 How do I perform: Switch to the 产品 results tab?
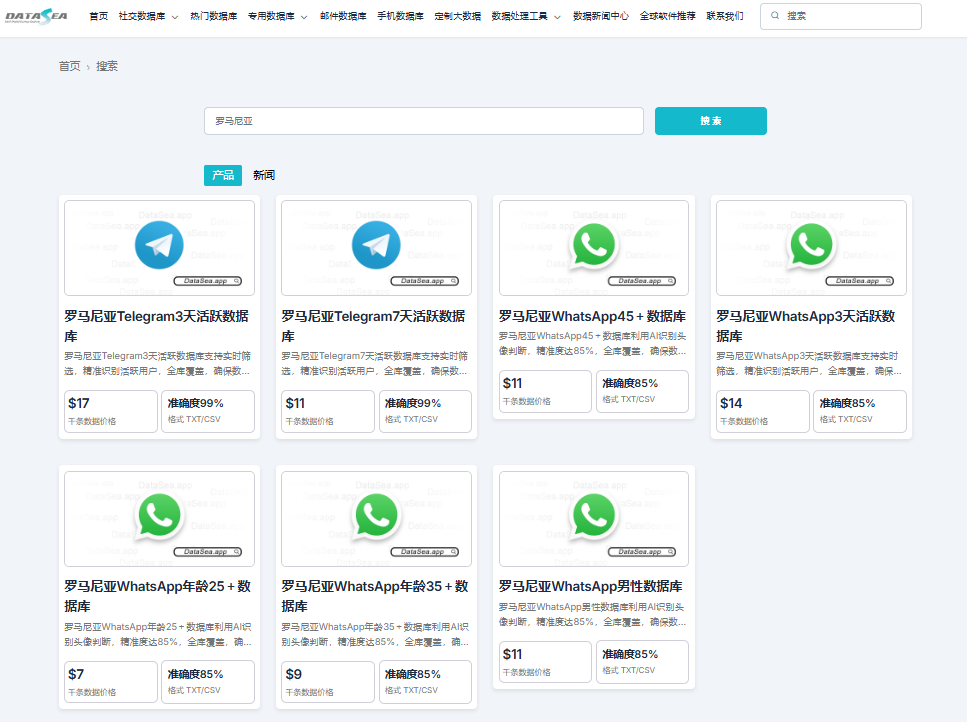223,175
